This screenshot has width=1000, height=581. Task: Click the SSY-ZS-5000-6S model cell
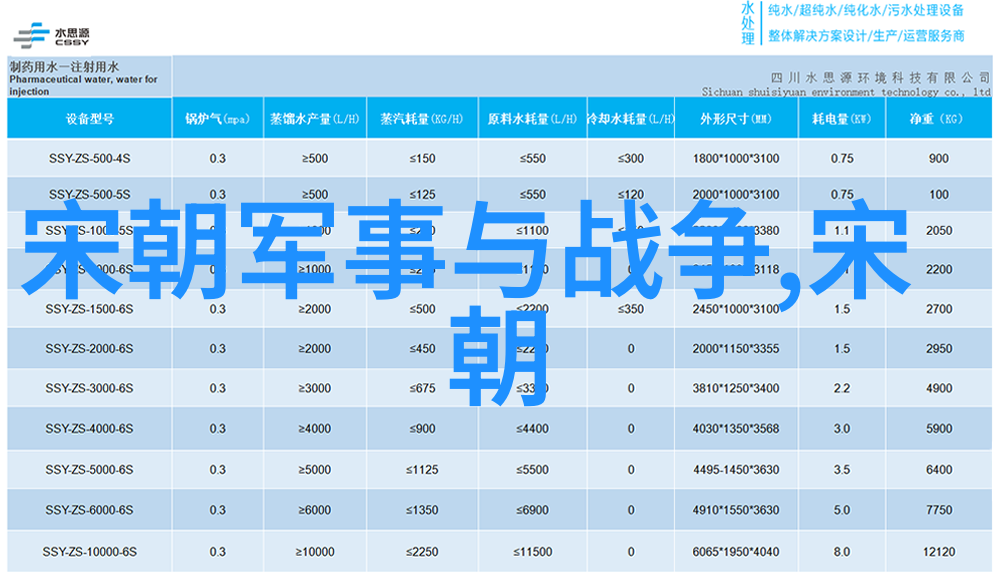tap(89, 469)
